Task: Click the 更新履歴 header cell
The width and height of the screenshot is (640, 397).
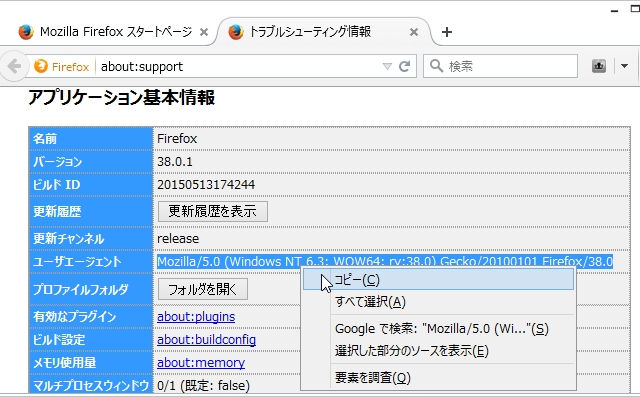Action: pyautogui.click(x=91, y=211)
